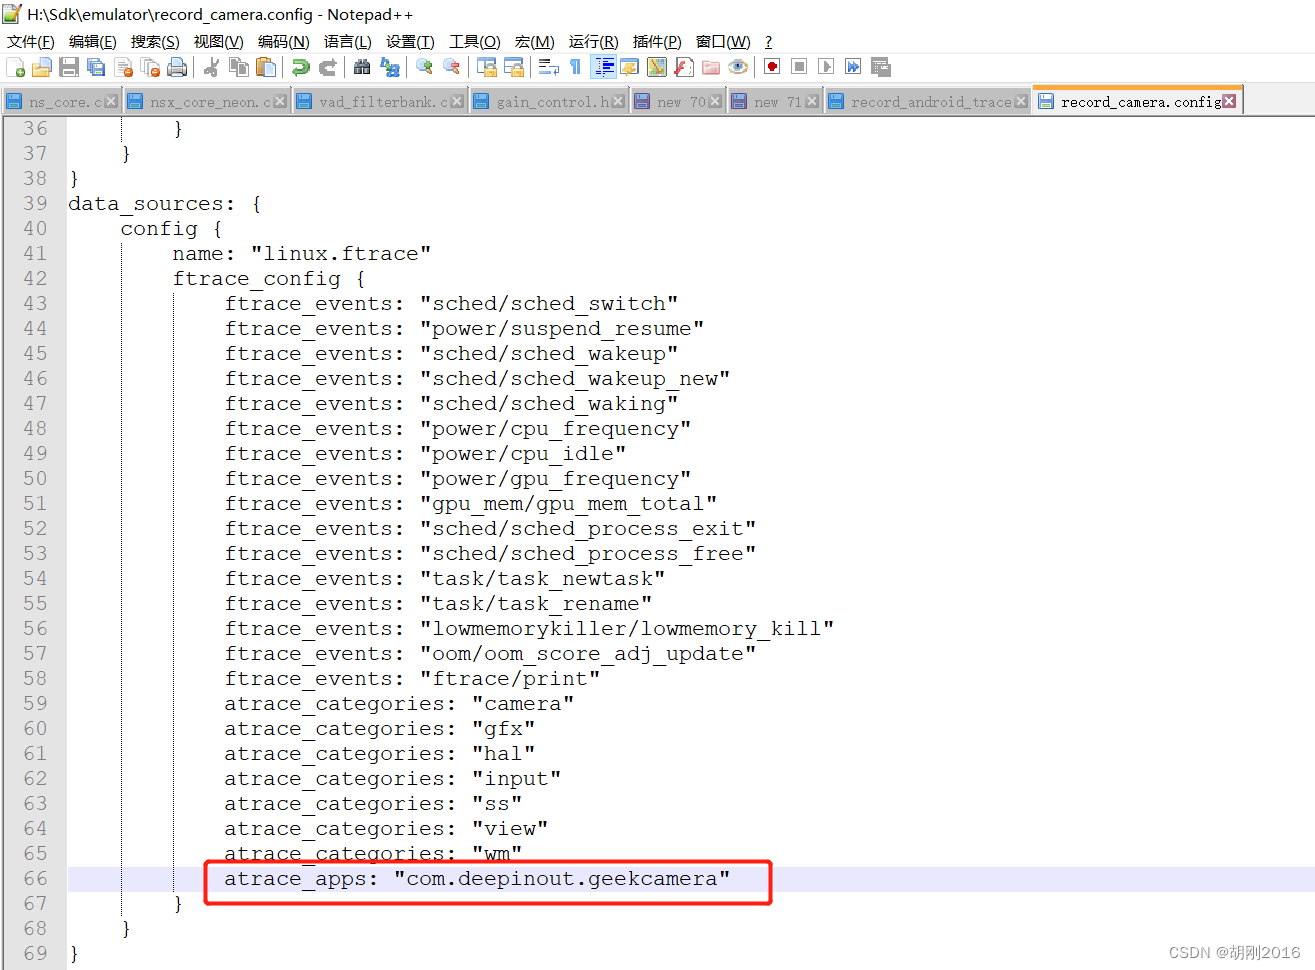Toggle the monitoring eye icon

coord(738,67)
